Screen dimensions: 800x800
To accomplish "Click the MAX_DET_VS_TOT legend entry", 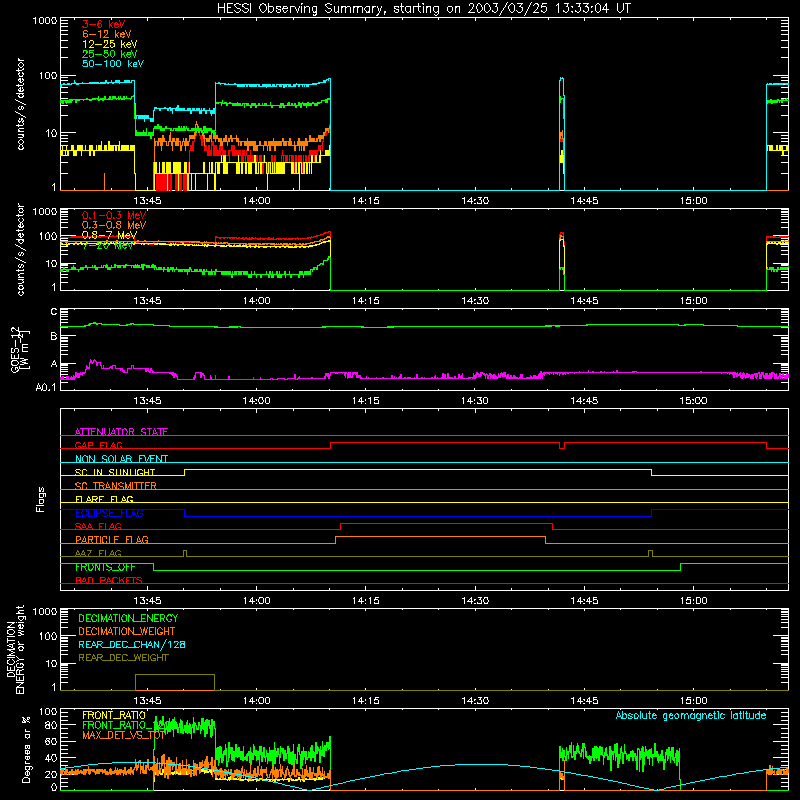I will point(123,735).
